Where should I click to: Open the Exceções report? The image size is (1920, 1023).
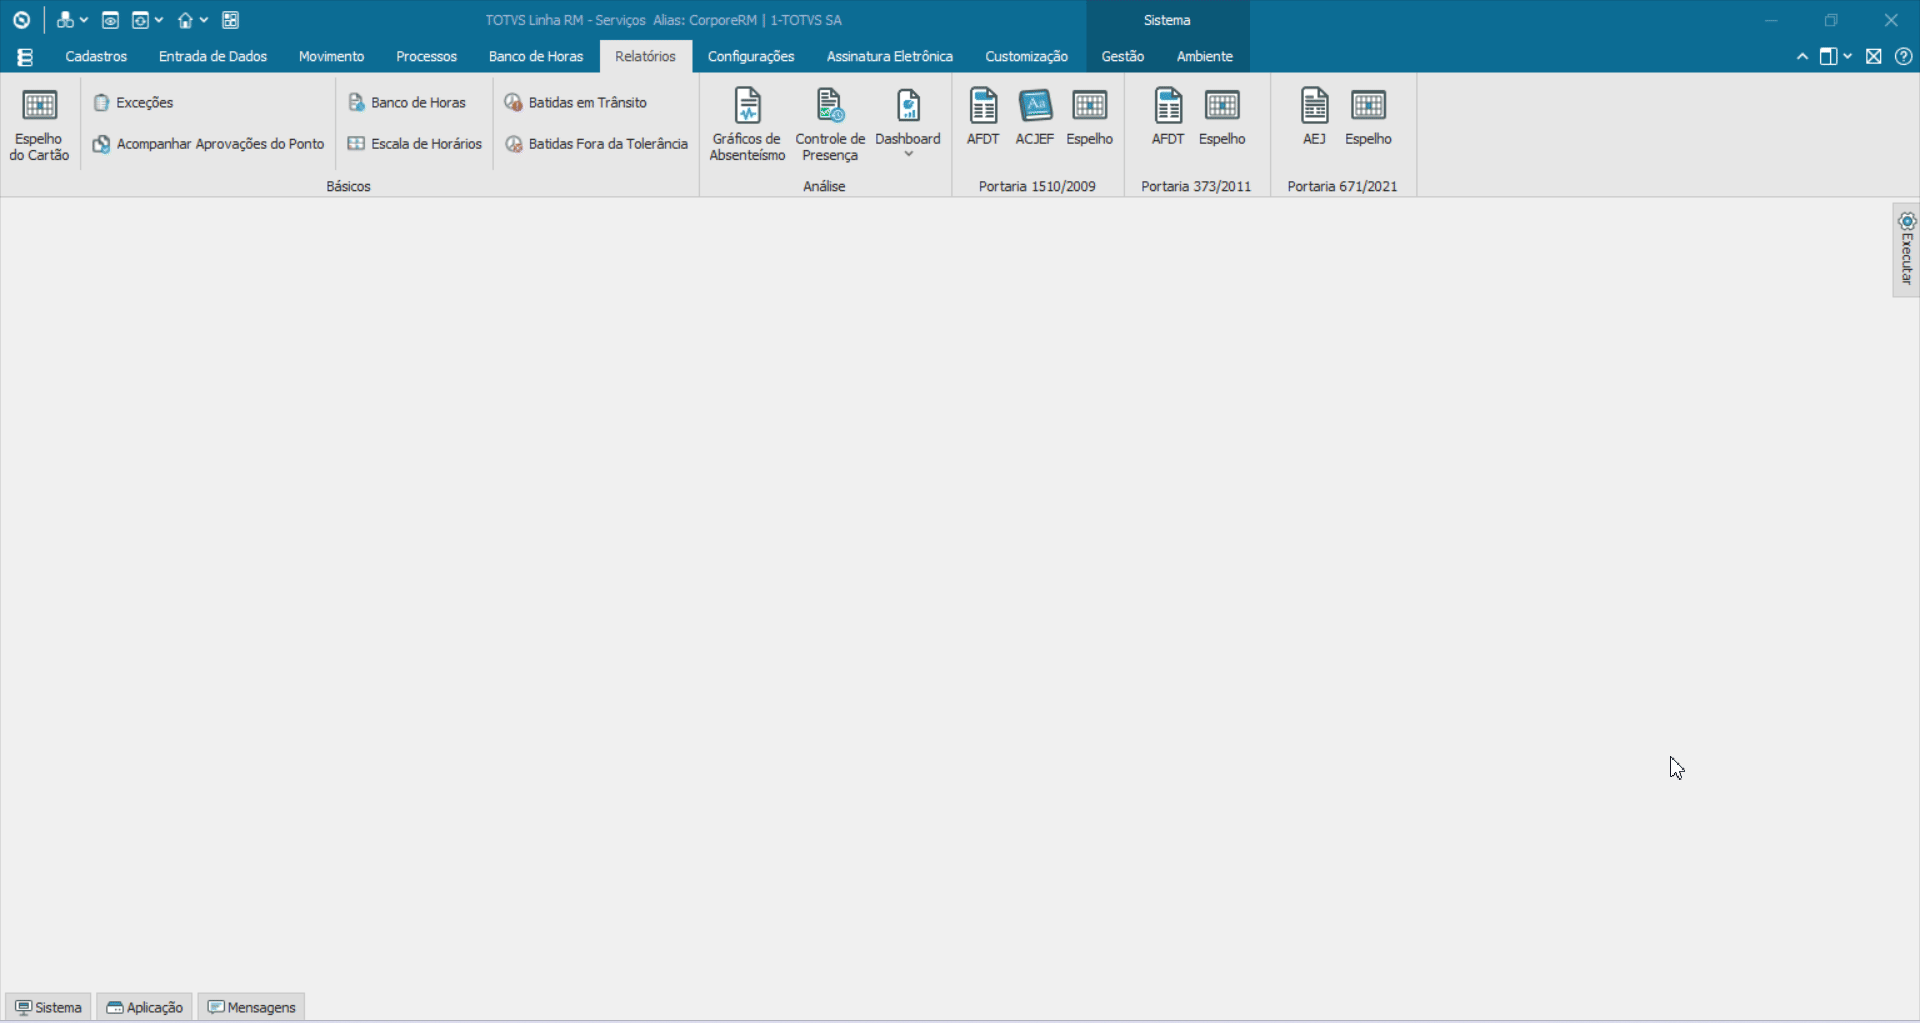[133, 102]
